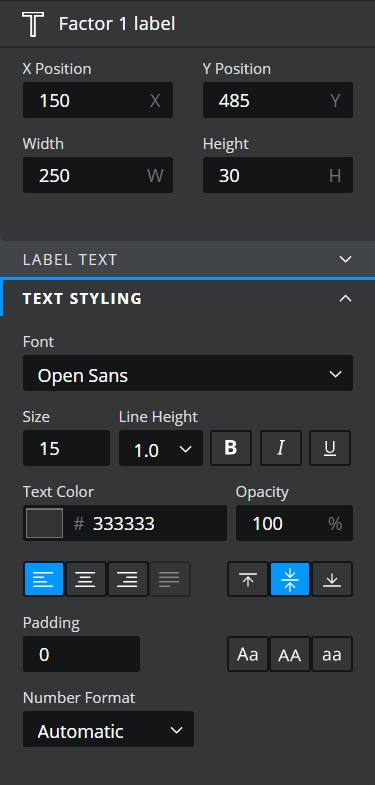Toggle Underline text formatting
Screen dimensions: 375x785
pos(330,448)
